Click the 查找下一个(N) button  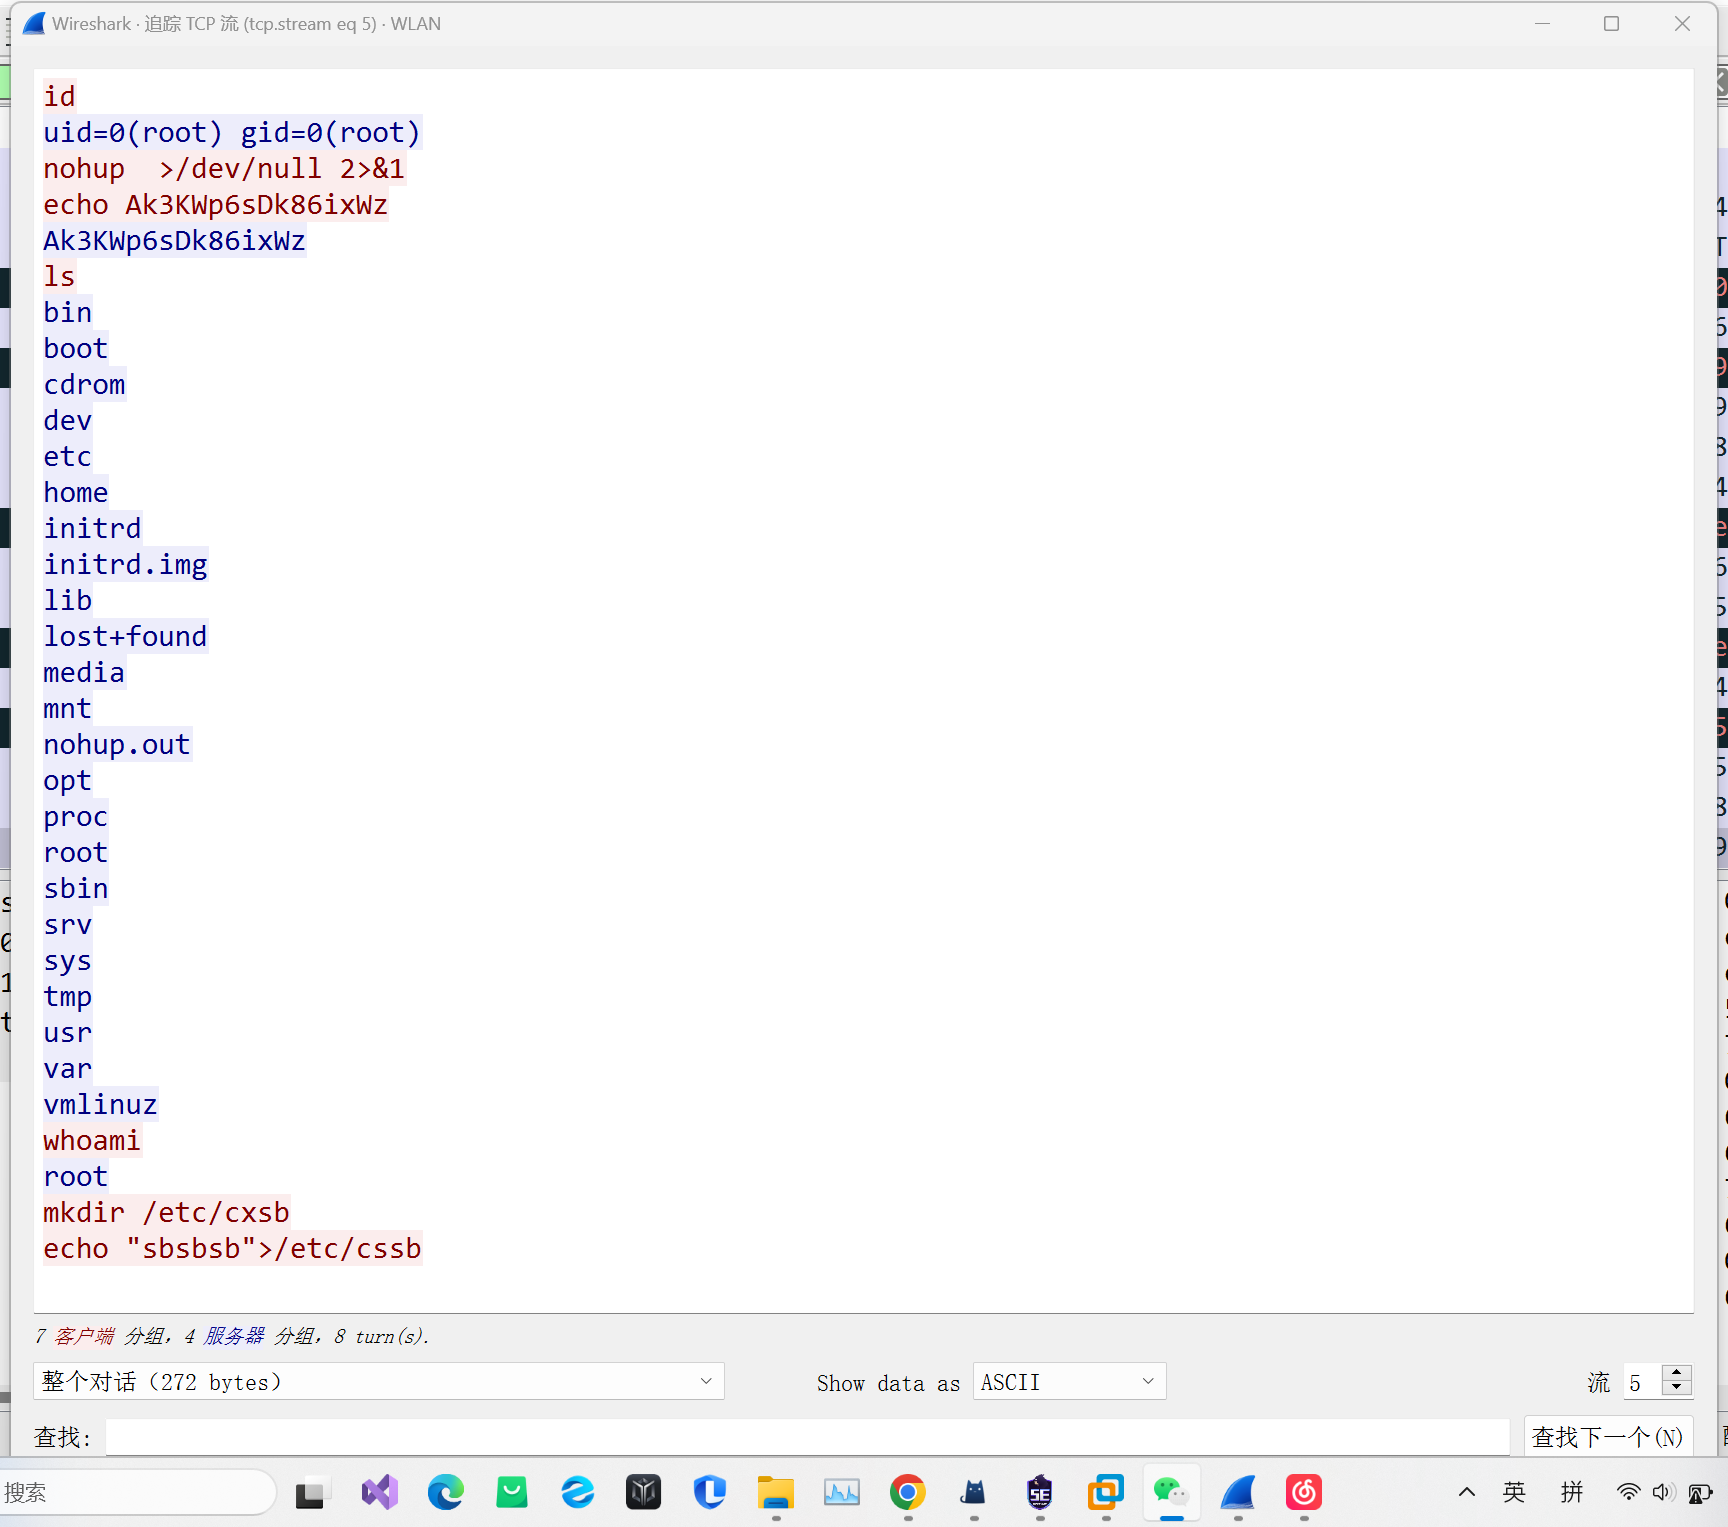[1608, 1438]
